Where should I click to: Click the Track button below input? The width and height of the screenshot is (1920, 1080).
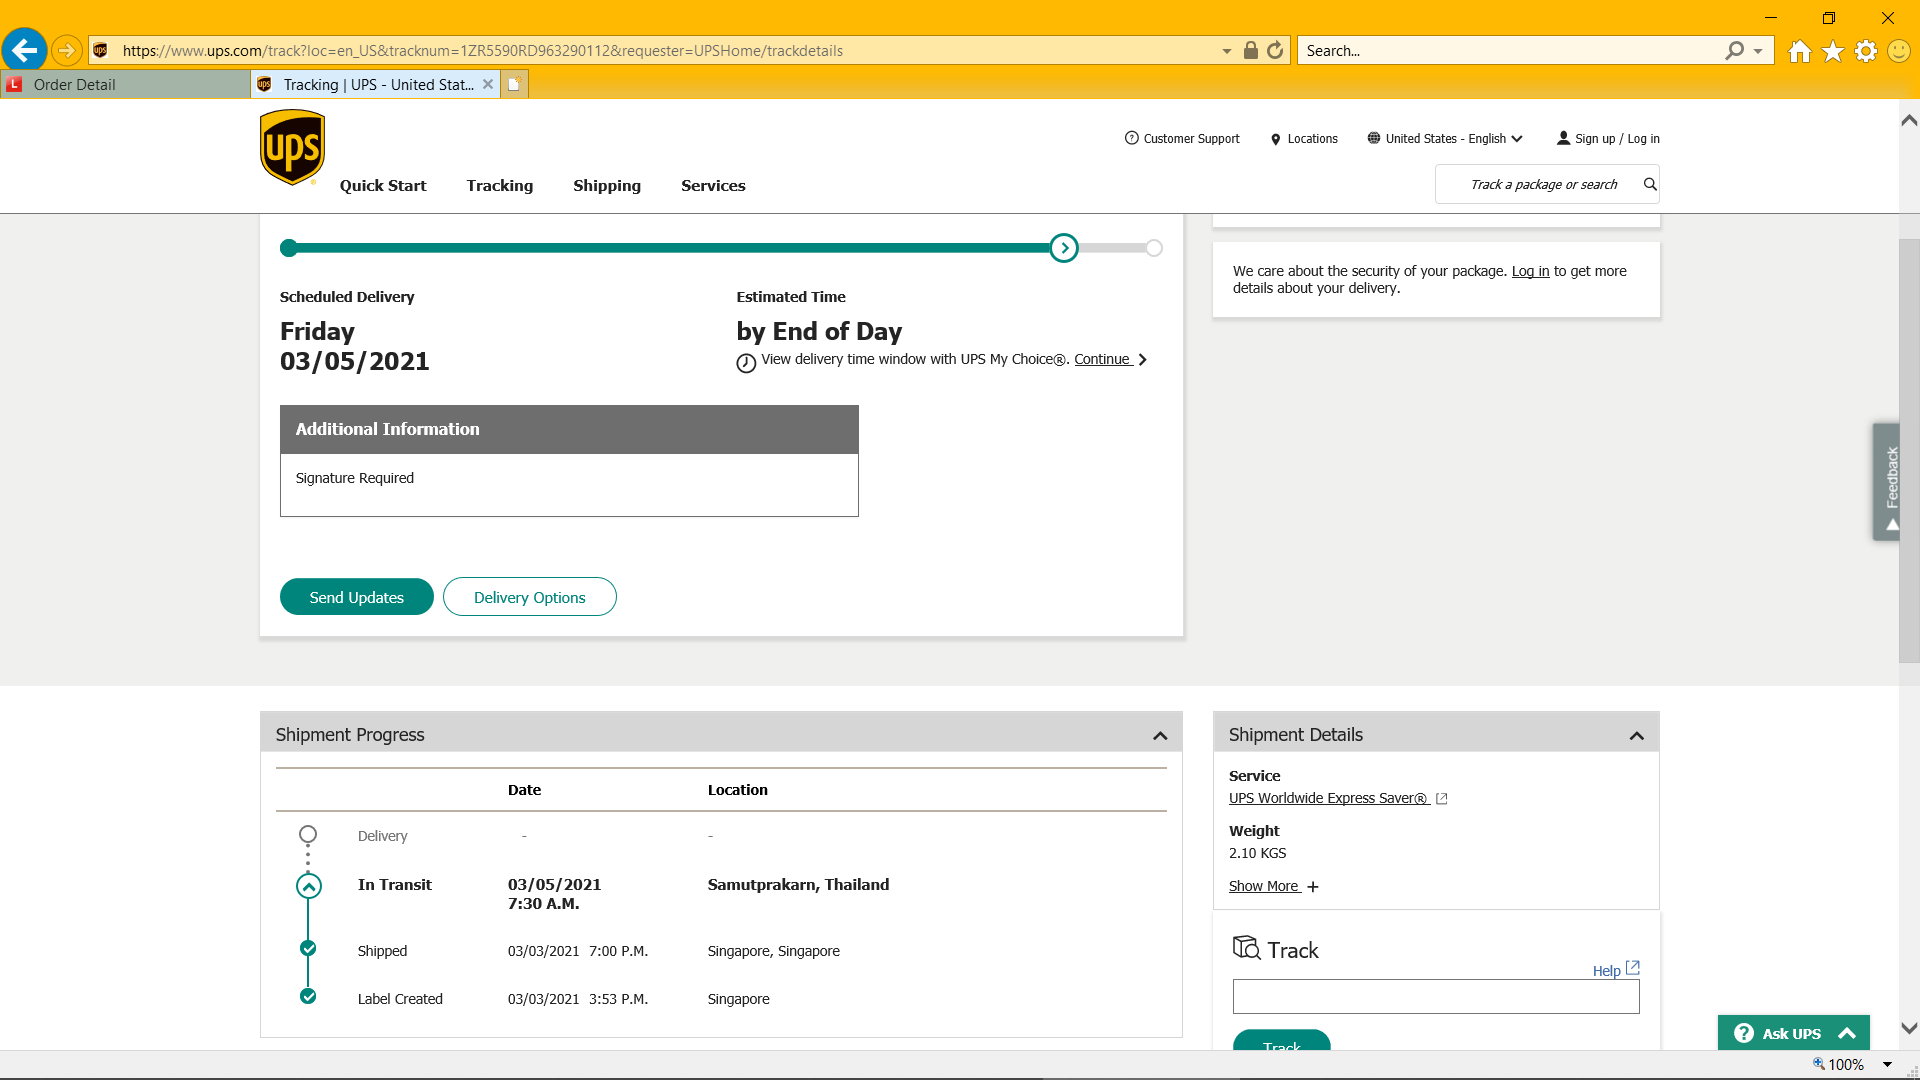tap(1282, 1040)
